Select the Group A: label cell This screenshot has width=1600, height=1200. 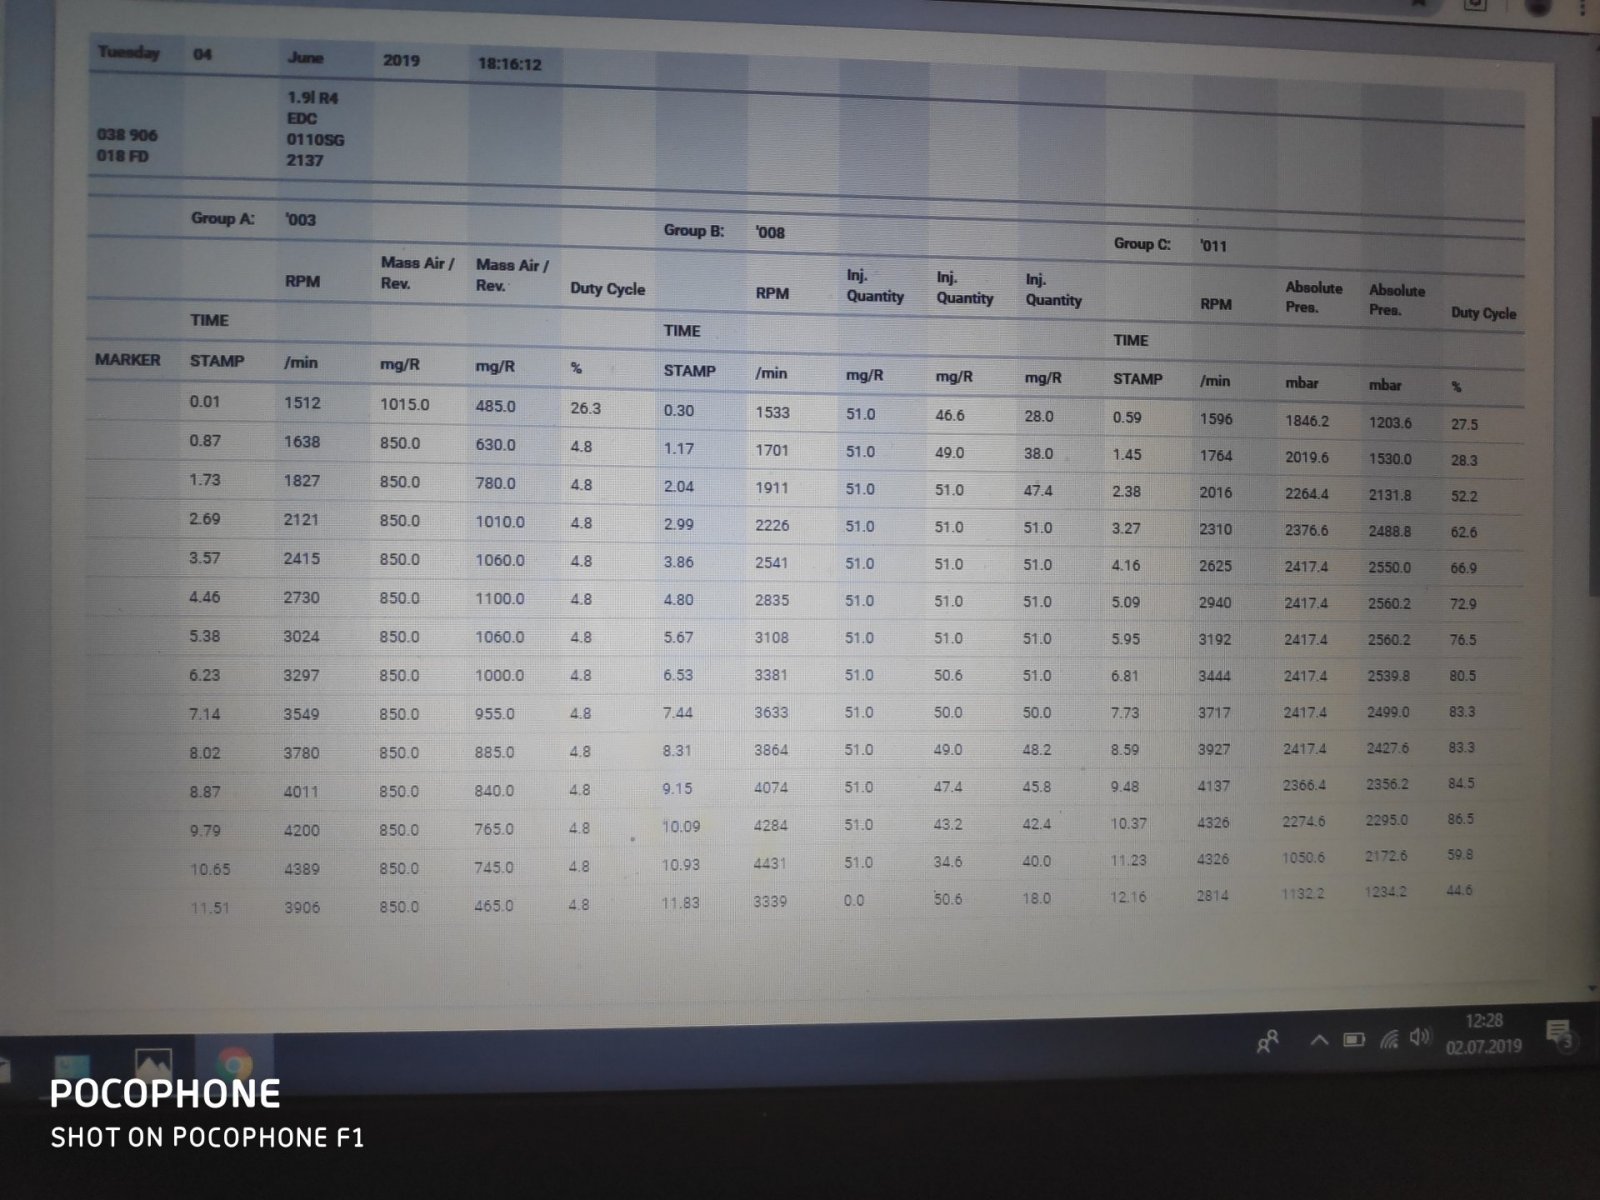[222, 218]
